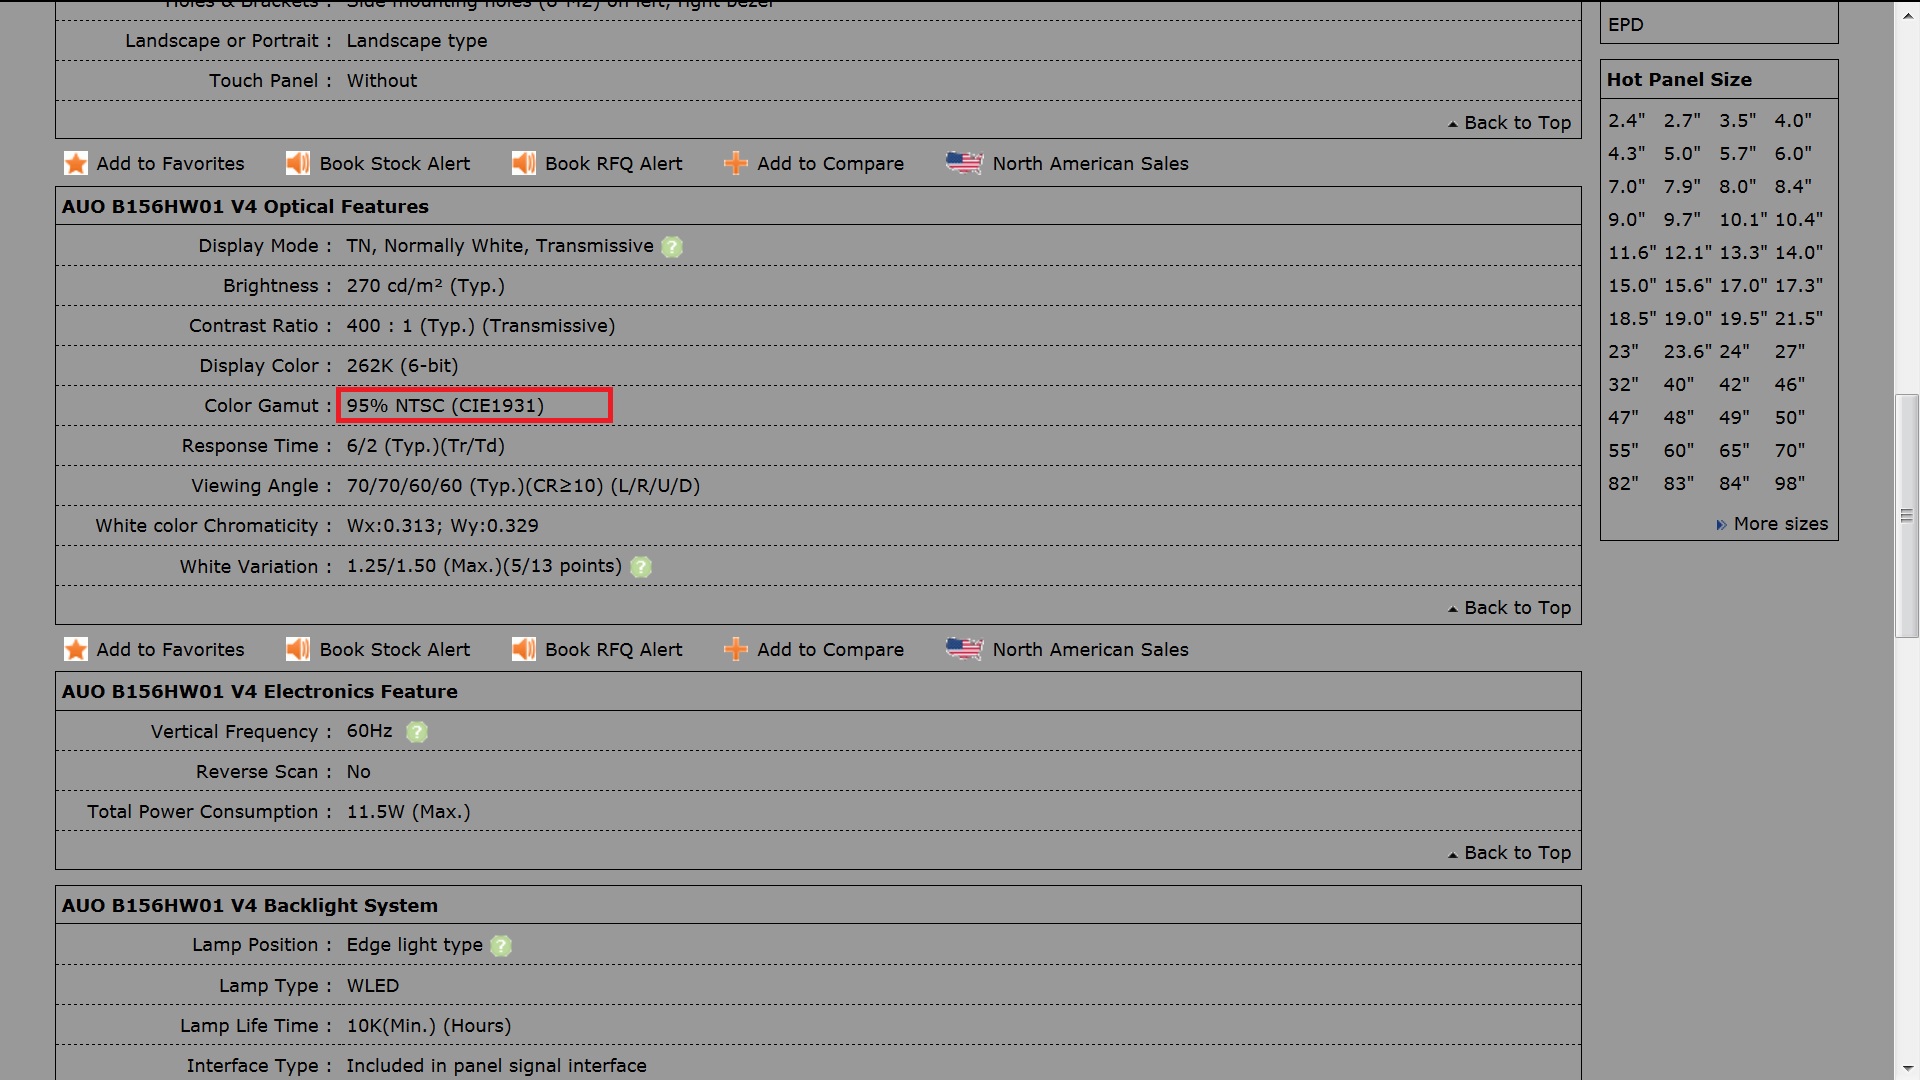Open the Book RFQ Alert link above Optical Features
Image resolution: width=1920 pixels, height=1080 pixels.
pos(614,163)
